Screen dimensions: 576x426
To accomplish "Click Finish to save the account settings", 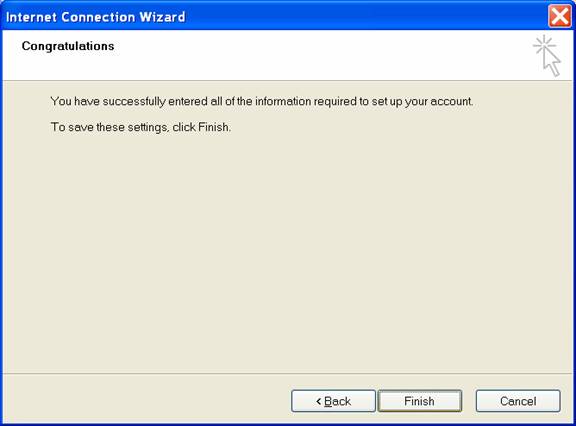I will tap(420, 401).
